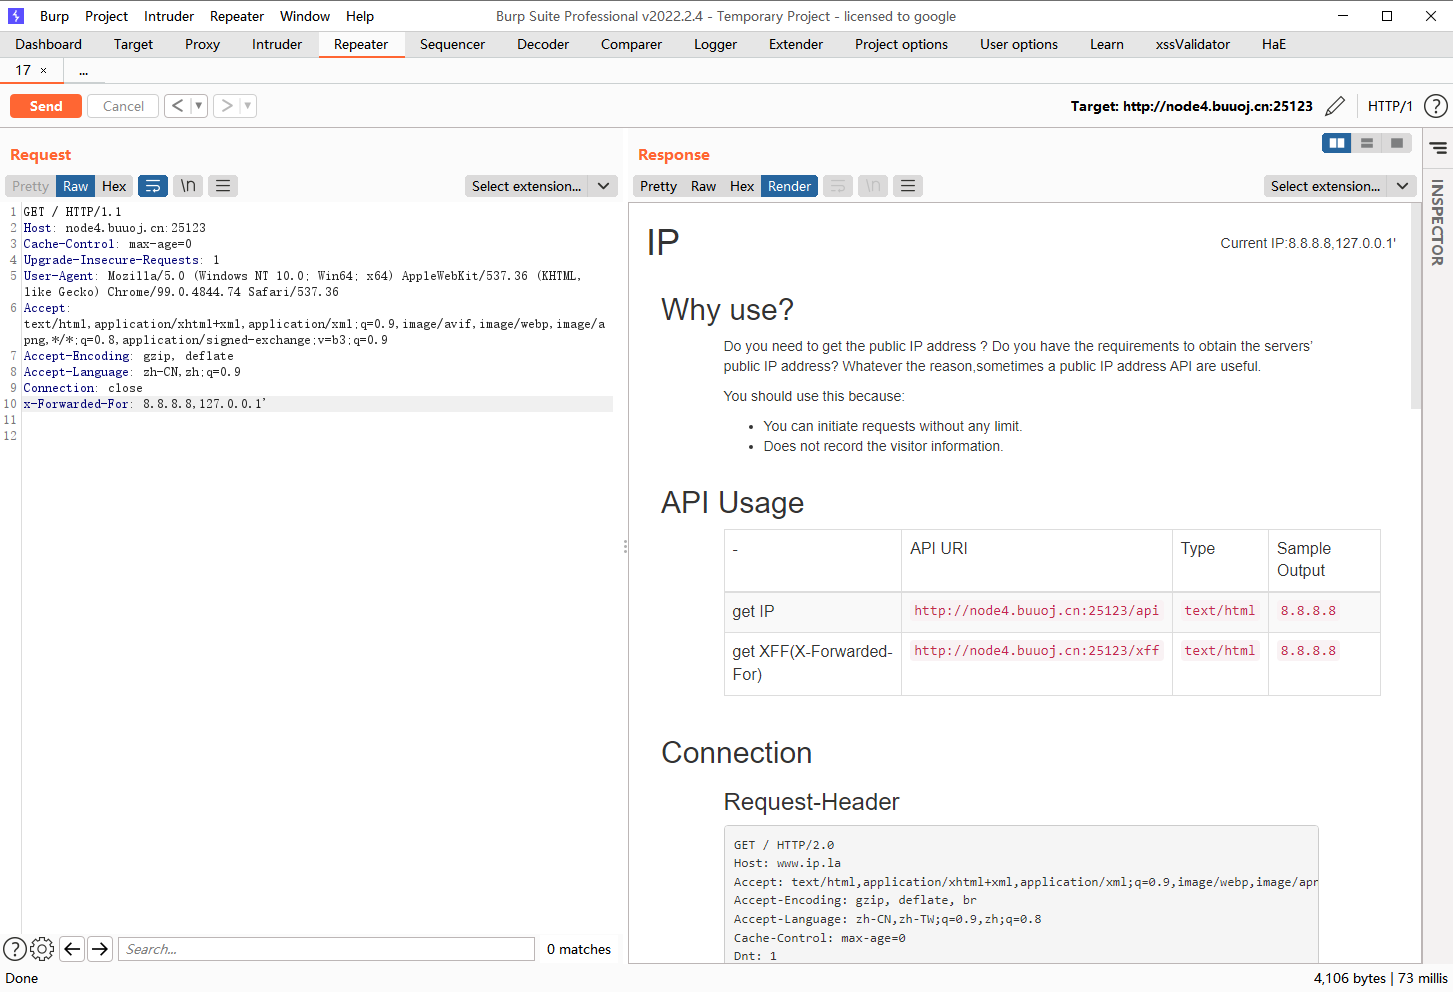1453x992 pixels.
Task: Open Project options tab
Action: tap(901, 44)
